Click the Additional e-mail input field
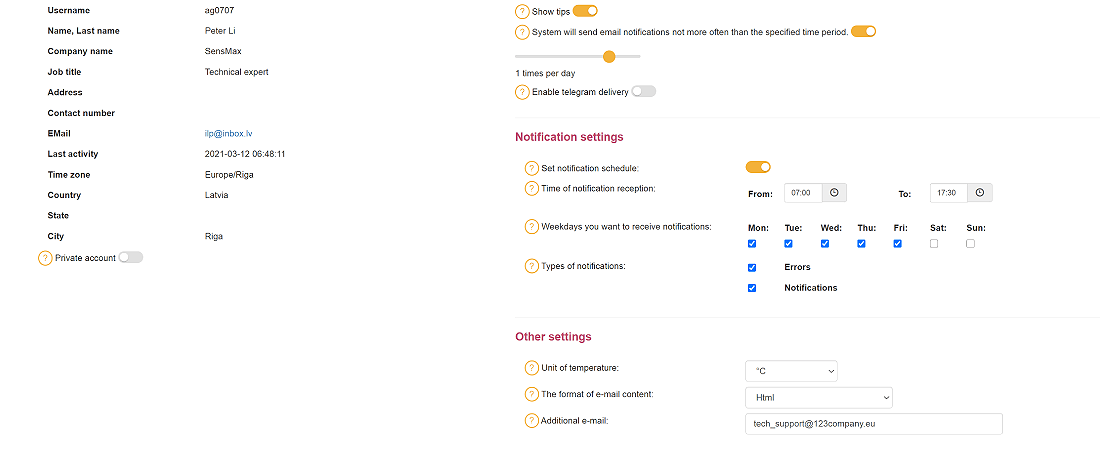1100x451 pixels. (873, 424)
